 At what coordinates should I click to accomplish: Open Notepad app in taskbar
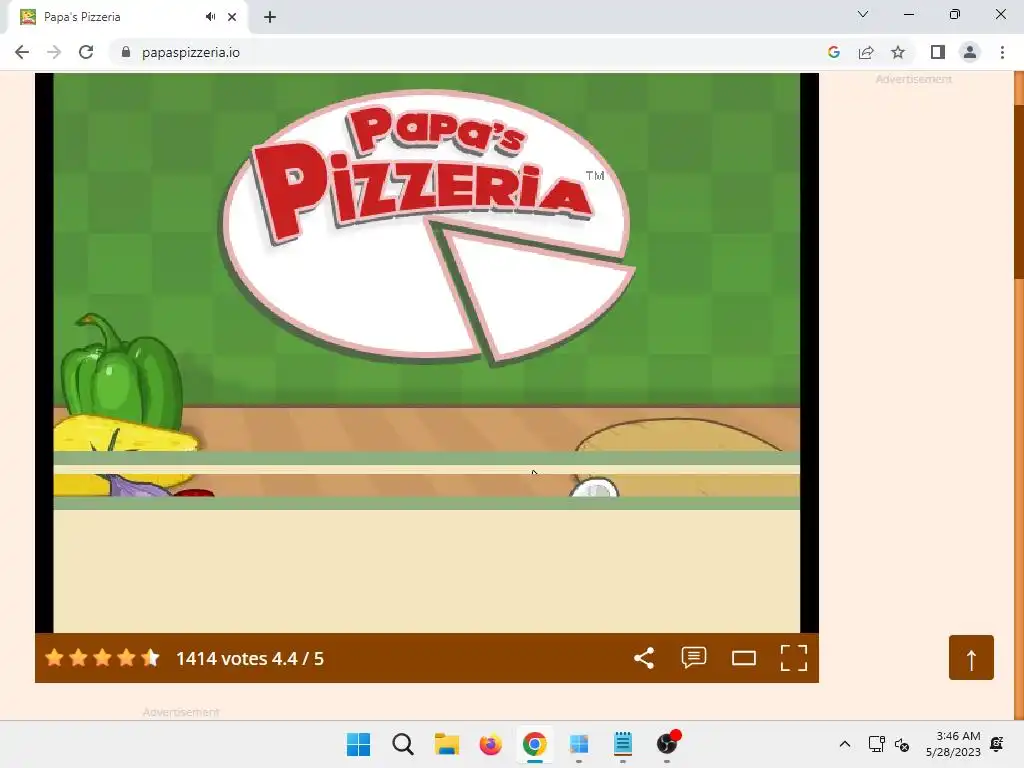pyautogui.click(x=622, y=744)
